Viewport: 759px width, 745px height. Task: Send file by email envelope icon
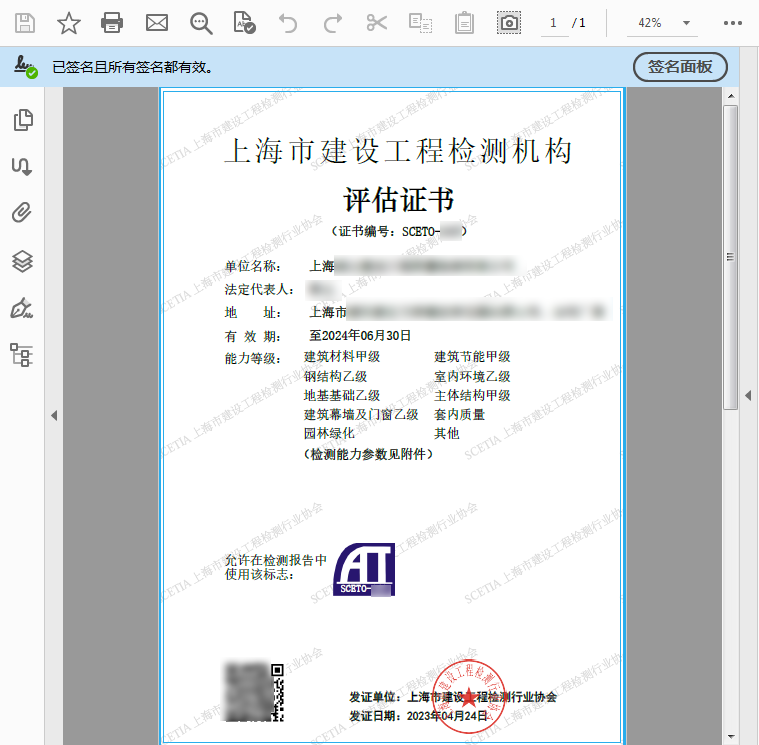[157, 22]
